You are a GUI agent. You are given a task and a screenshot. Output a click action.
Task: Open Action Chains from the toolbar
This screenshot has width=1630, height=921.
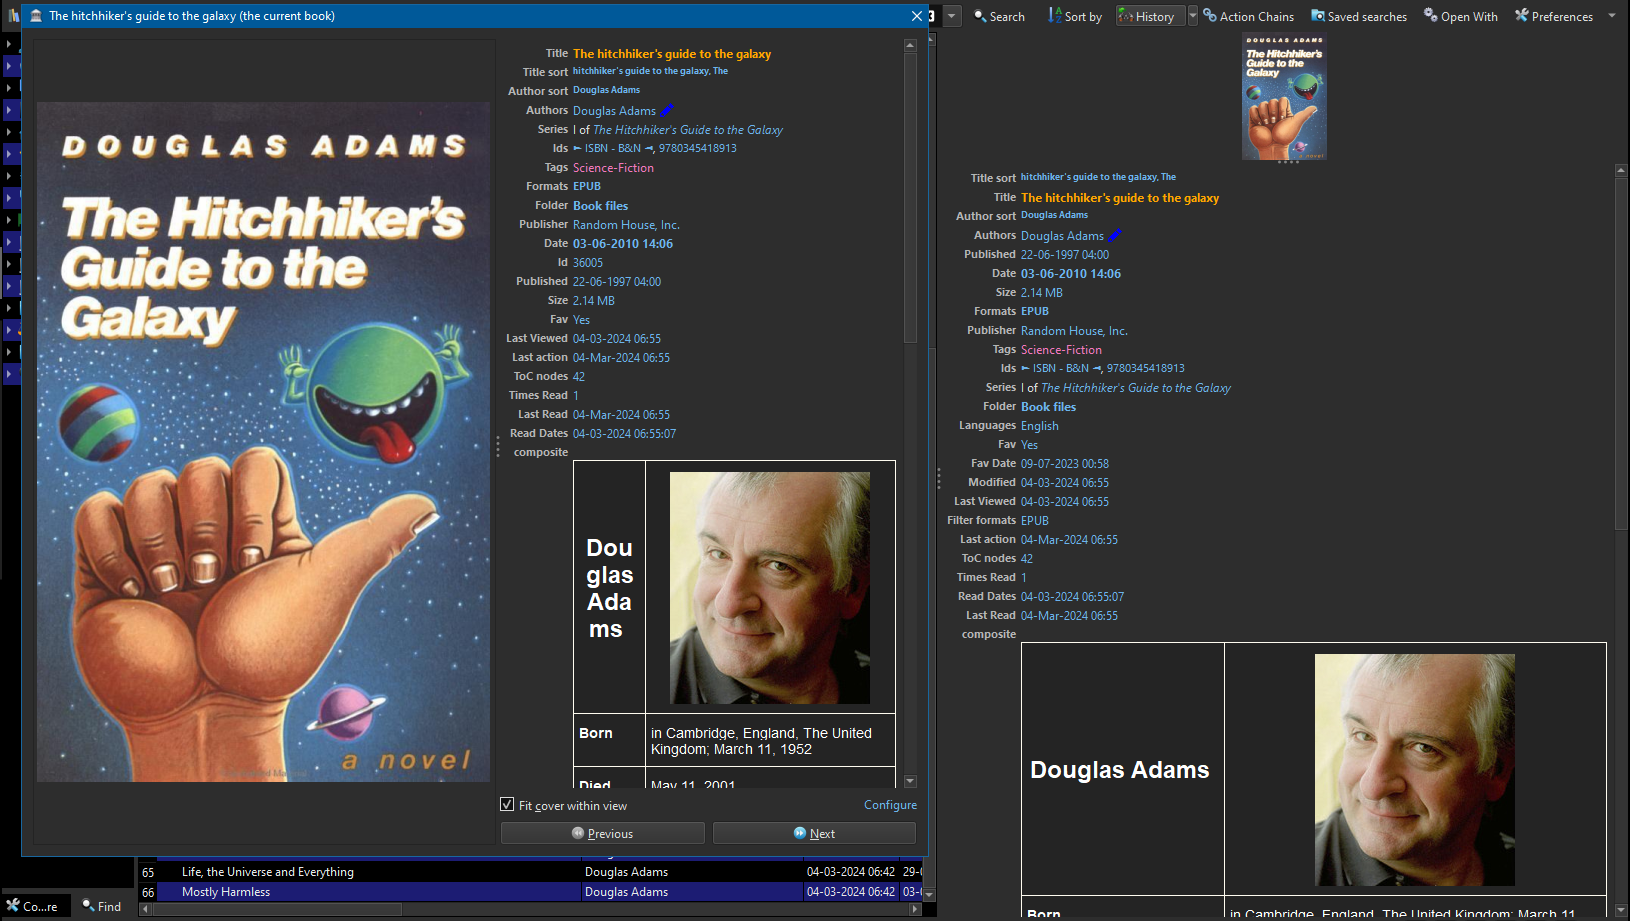[1248, 16]
